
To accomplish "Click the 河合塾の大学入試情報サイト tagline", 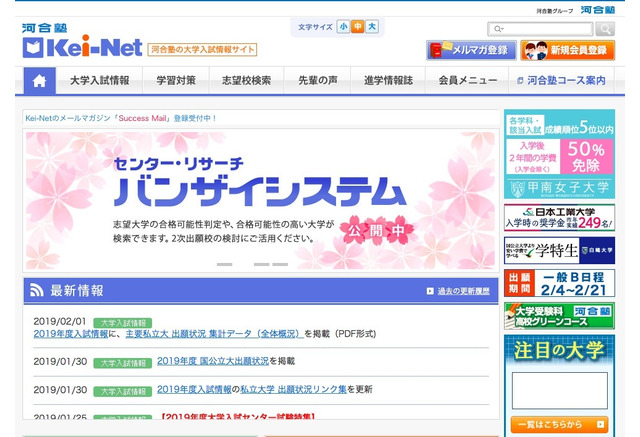I will pyautogui.click(x=202, y=50).
